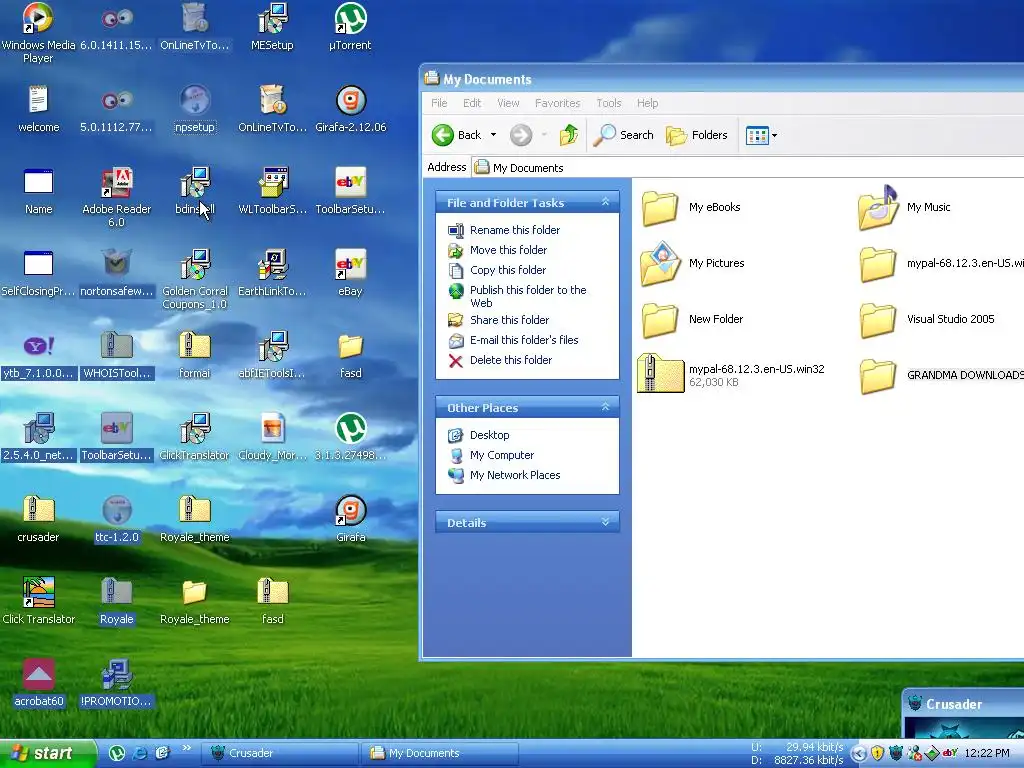1024x768 pixels.
Task: Open the File menu
Action: [x=439, y=103]
